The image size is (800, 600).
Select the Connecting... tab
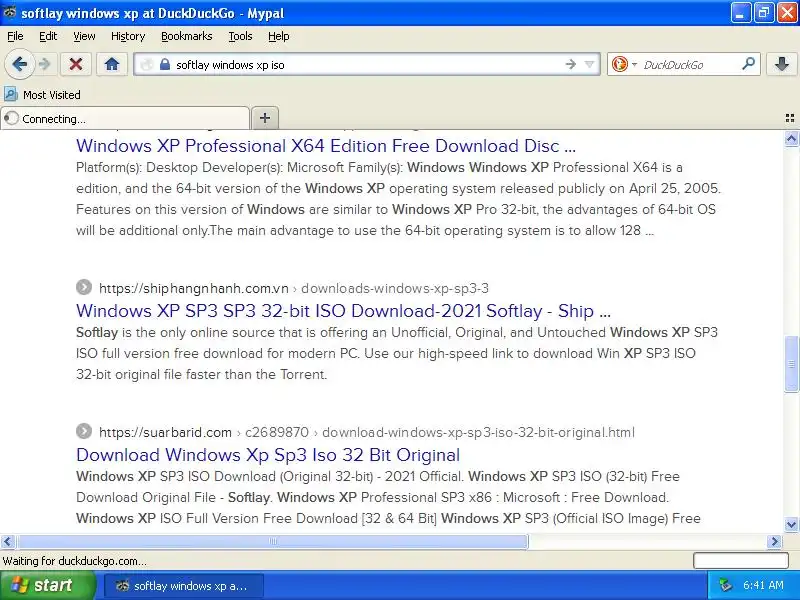[x=125, y=118]
